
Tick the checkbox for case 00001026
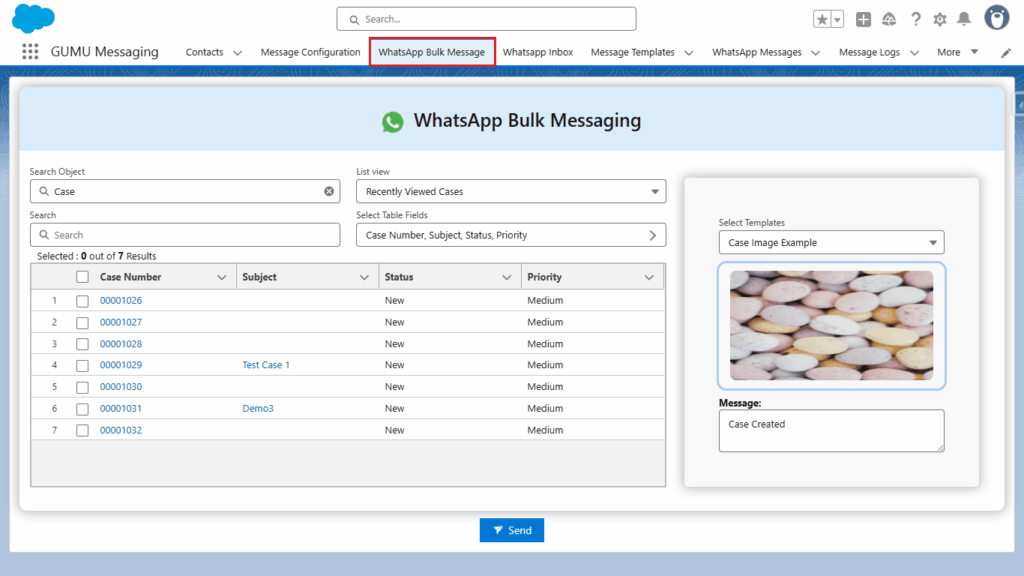pyautogui.click(x=83, y=301)
